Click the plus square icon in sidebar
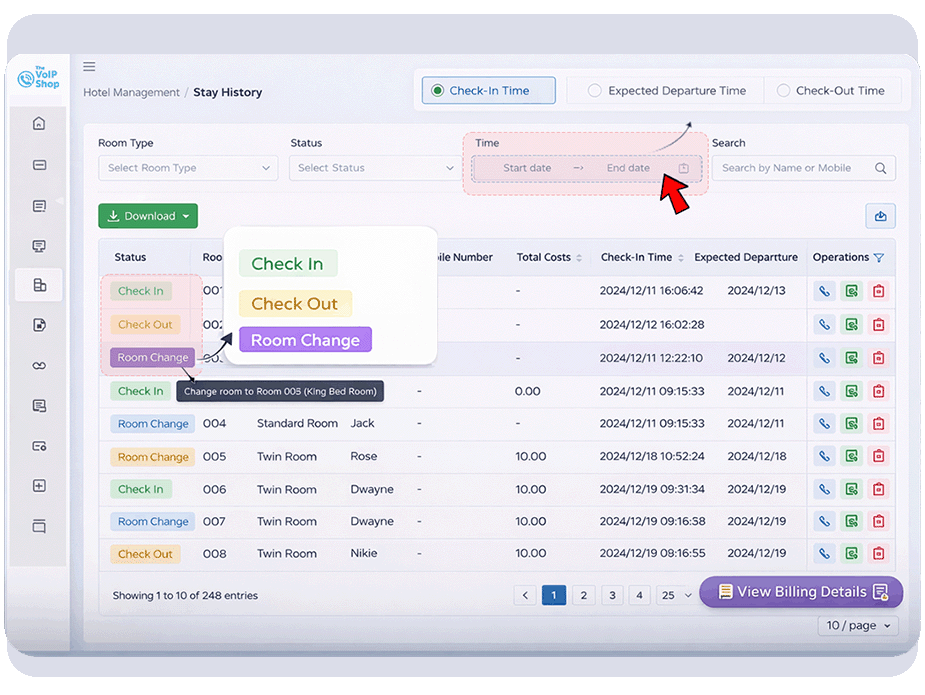The height and width of the screenshot is (695, 925). pyautogui.click(x=39, y=486)
